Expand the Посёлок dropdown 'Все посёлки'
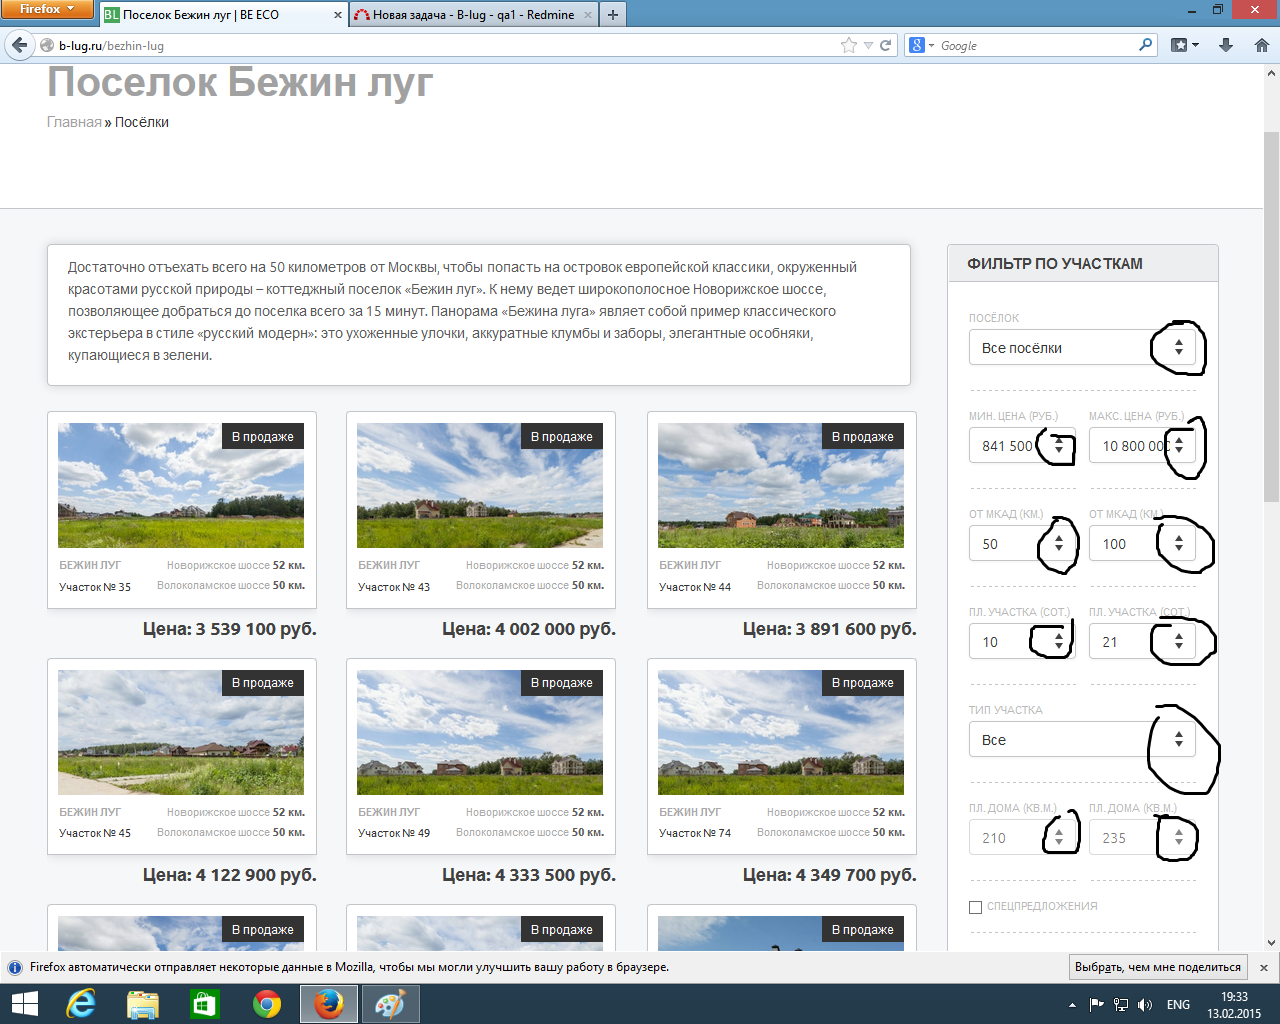 1081,348
